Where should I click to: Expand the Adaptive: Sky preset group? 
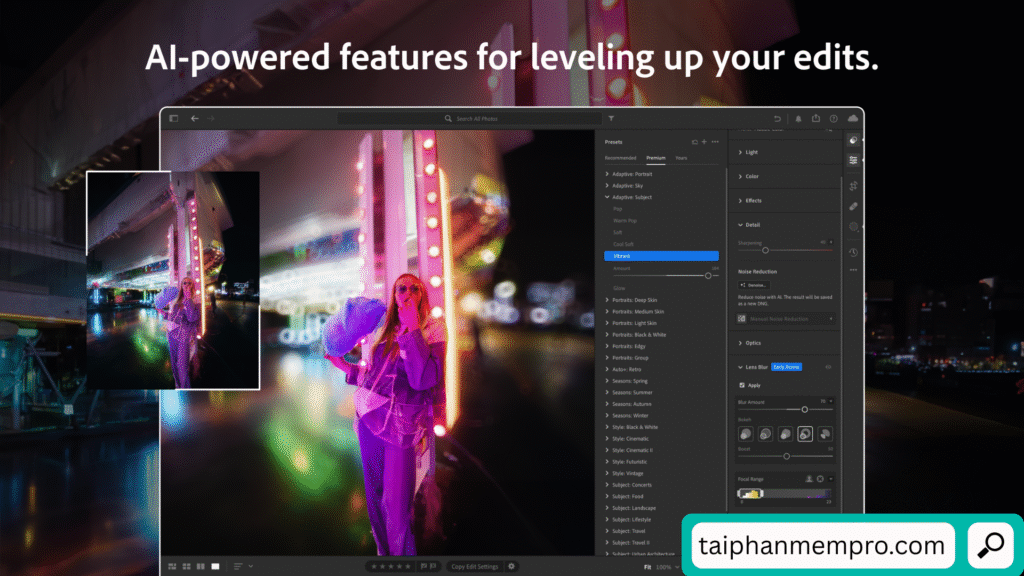629,186
